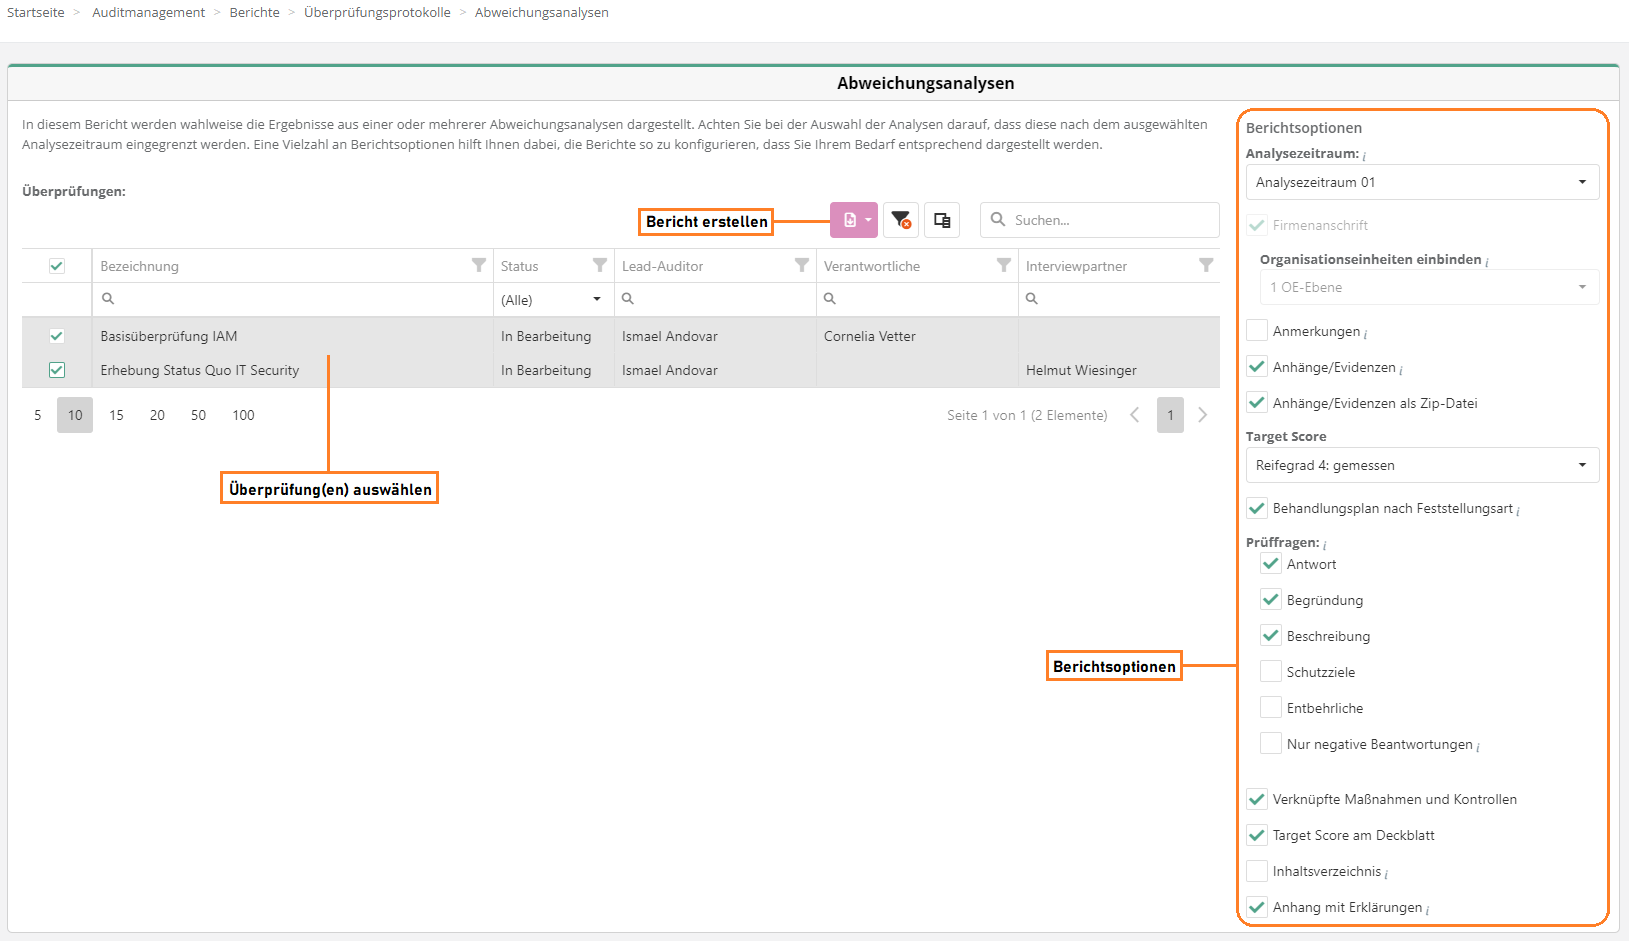Image resolution: width=1629 pixels, height=941 pixels.
Task: Navigate to Auditmanagement in the breadcrumb
Action: [148, 13]
